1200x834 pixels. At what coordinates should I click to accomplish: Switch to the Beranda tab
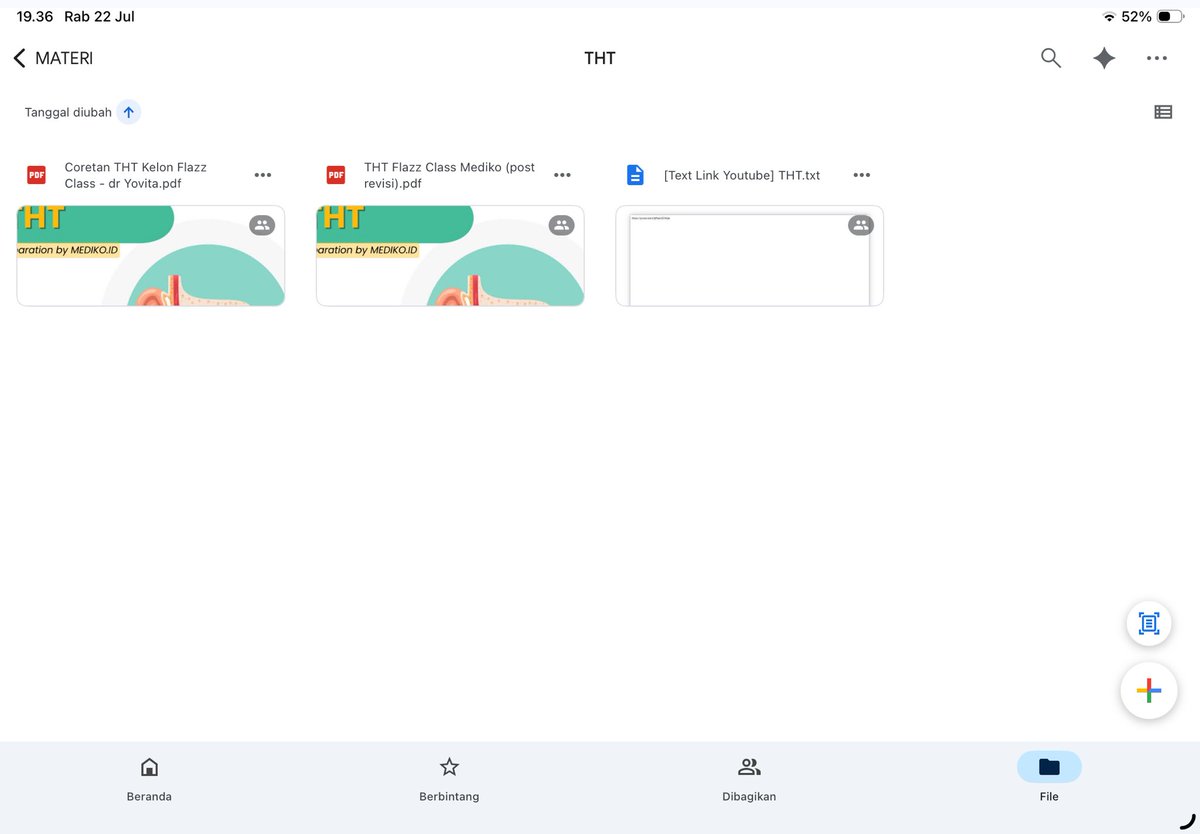pyautogui.click(x=149, y=779)
